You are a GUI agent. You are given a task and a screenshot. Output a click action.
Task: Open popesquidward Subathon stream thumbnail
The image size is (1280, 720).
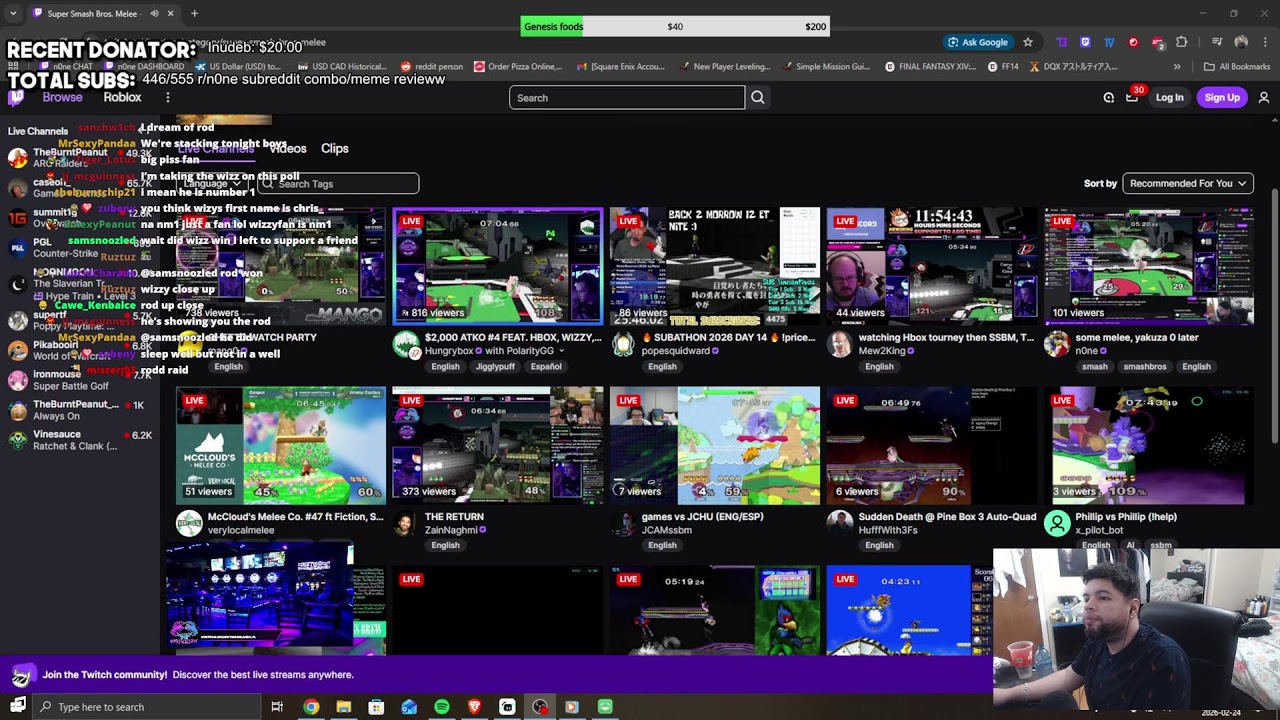tap(715, 266)
